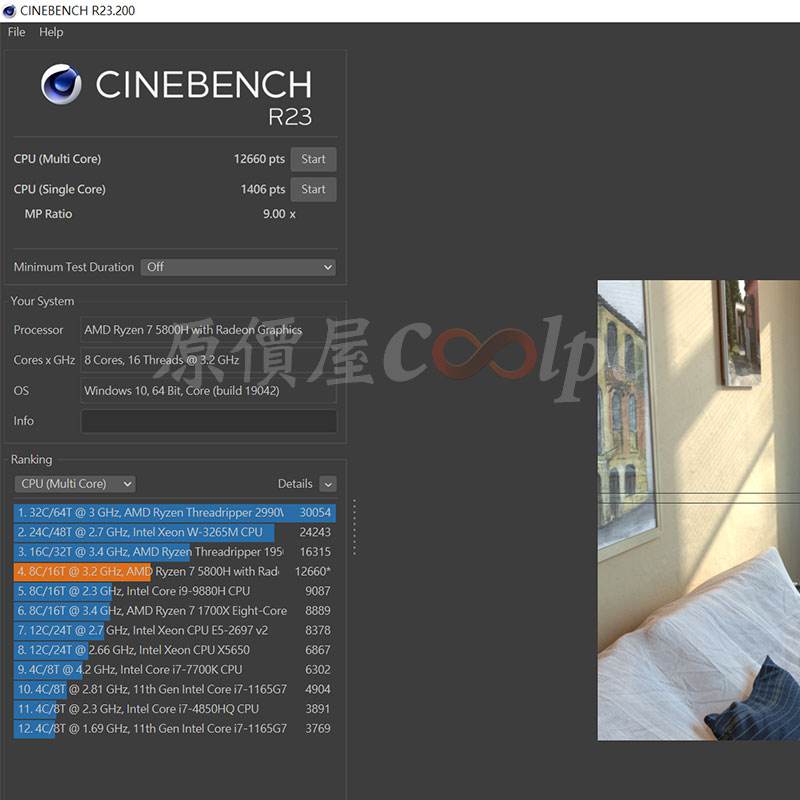Select the Core i7-7700K ranking row
The height and width of the screenshot is (800, 800).
click(174, 669)
